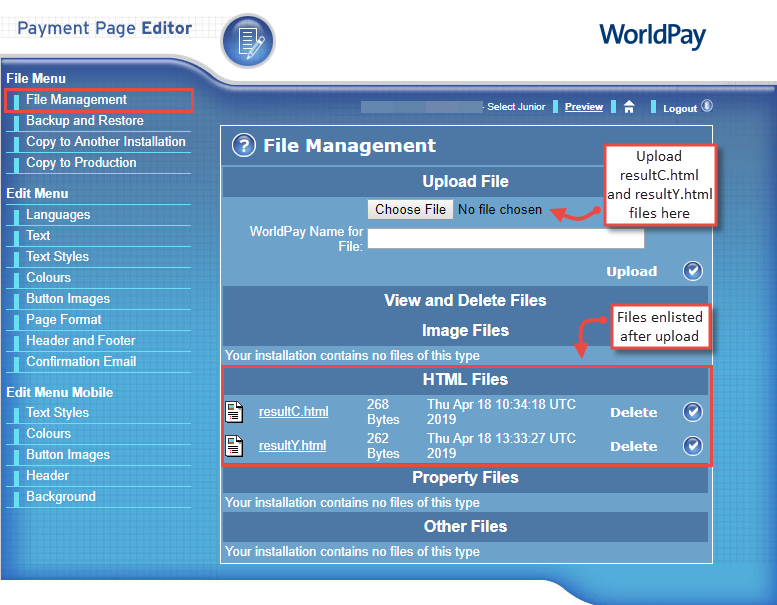
Task: Focus the WorldPay Name for File field
Action: [x=506, y=239]
